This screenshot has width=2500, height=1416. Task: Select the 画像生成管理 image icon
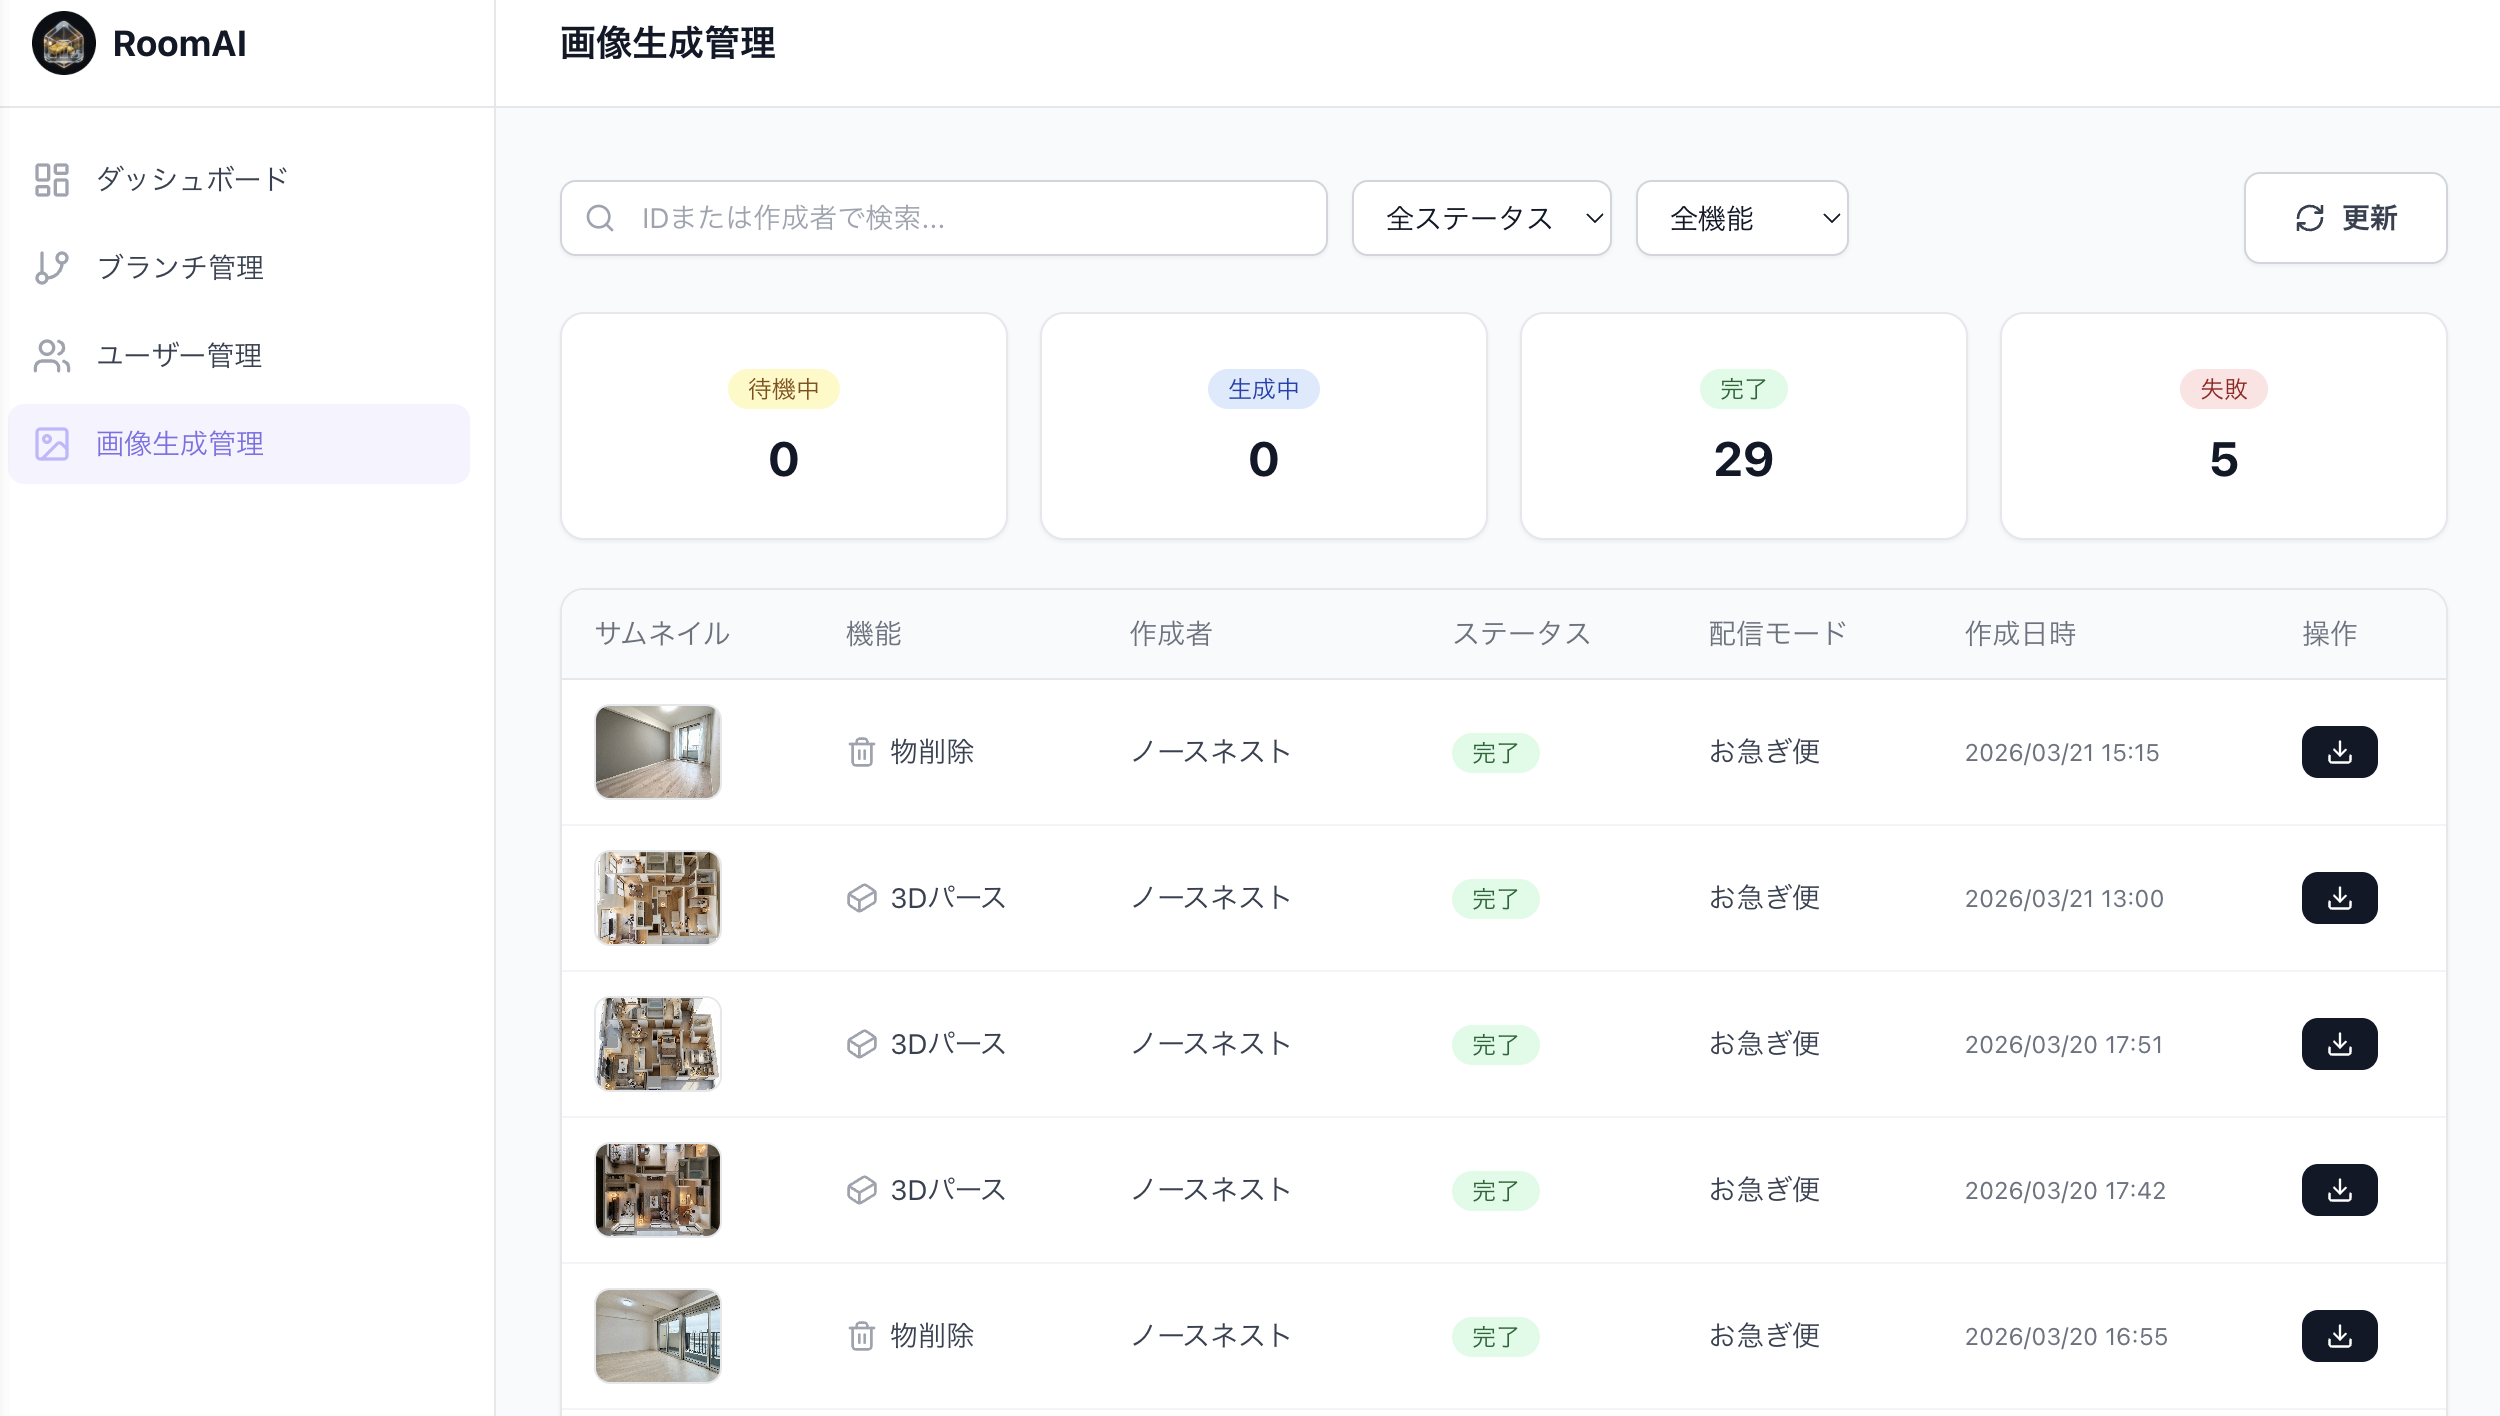tap(51, 443)
